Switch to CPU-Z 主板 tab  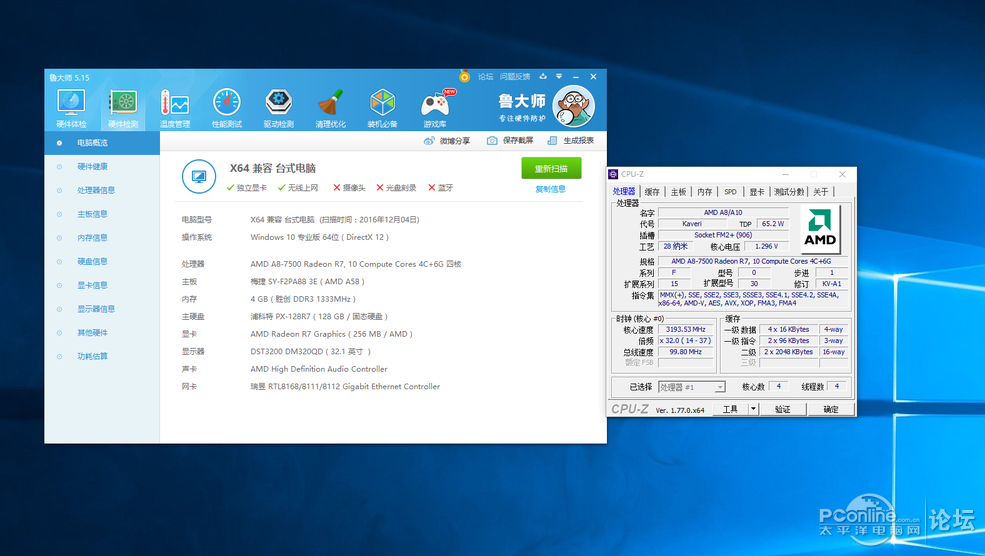tap(678, 192)
